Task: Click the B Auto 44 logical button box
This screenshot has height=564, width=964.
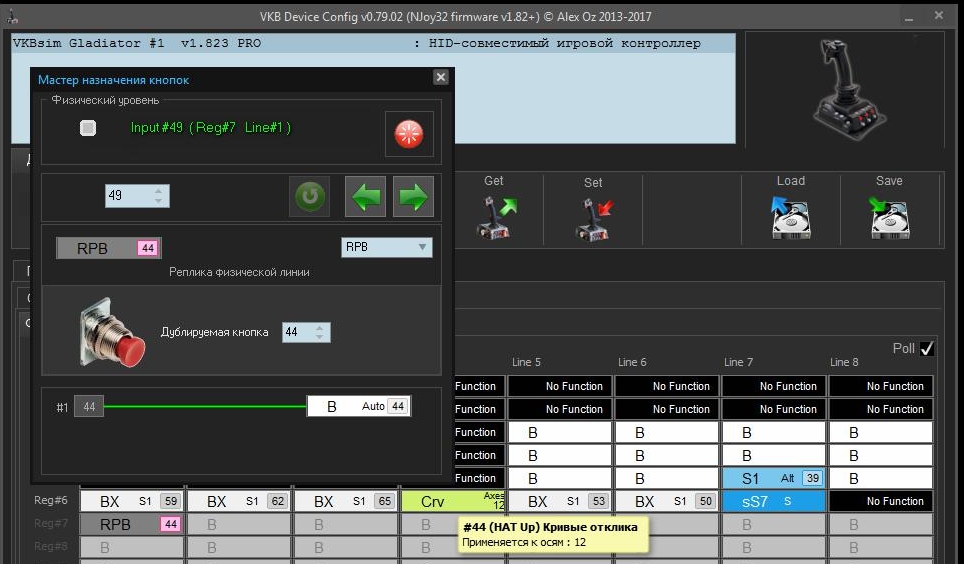Action: pyautogui.click(x=359, y=406)
